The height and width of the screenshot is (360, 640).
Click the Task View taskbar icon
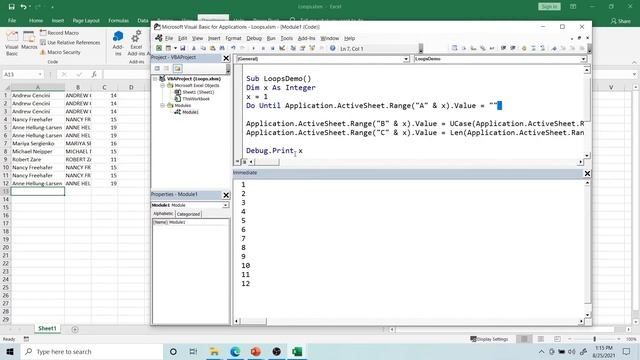click(193, 351)
